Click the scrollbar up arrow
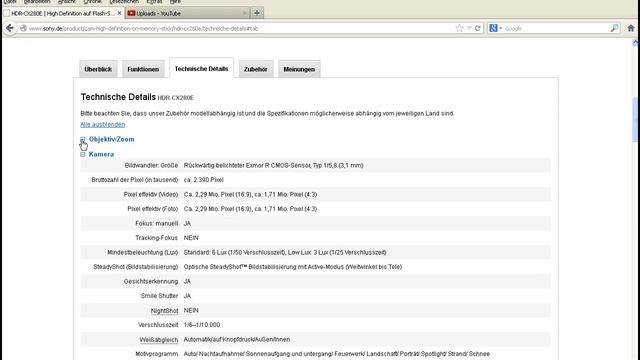Viewport: 640px width, 360px height. coord(635,42)
